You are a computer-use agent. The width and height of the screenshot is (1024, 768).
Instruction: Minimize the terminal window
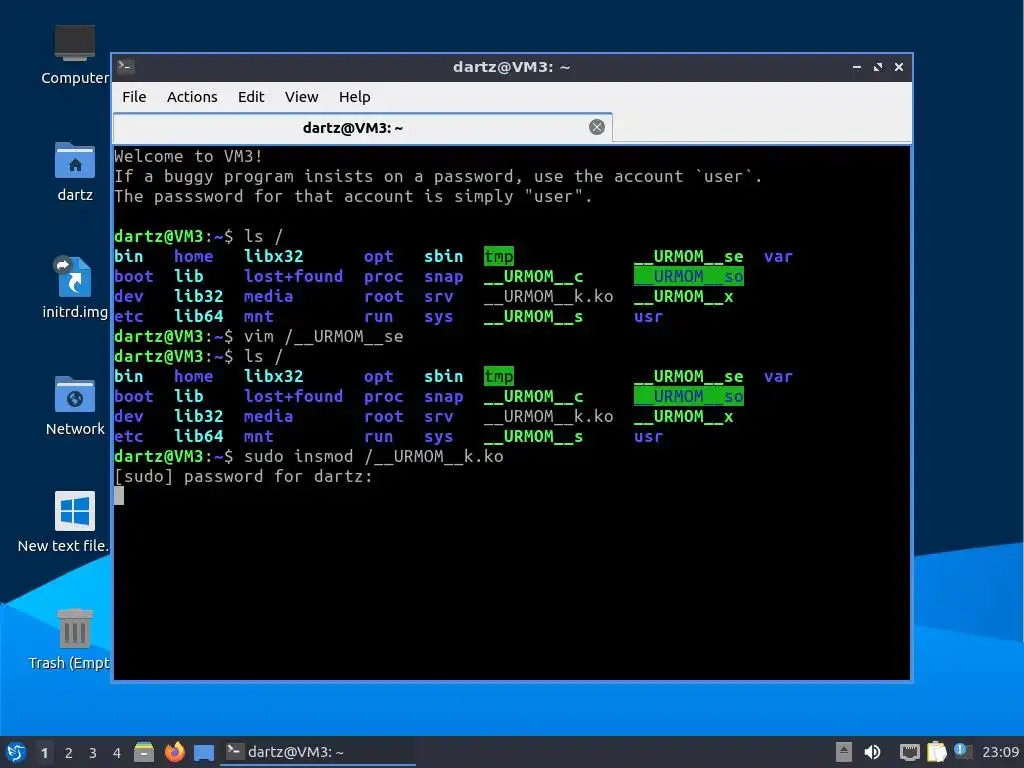(x=857, y=67)
